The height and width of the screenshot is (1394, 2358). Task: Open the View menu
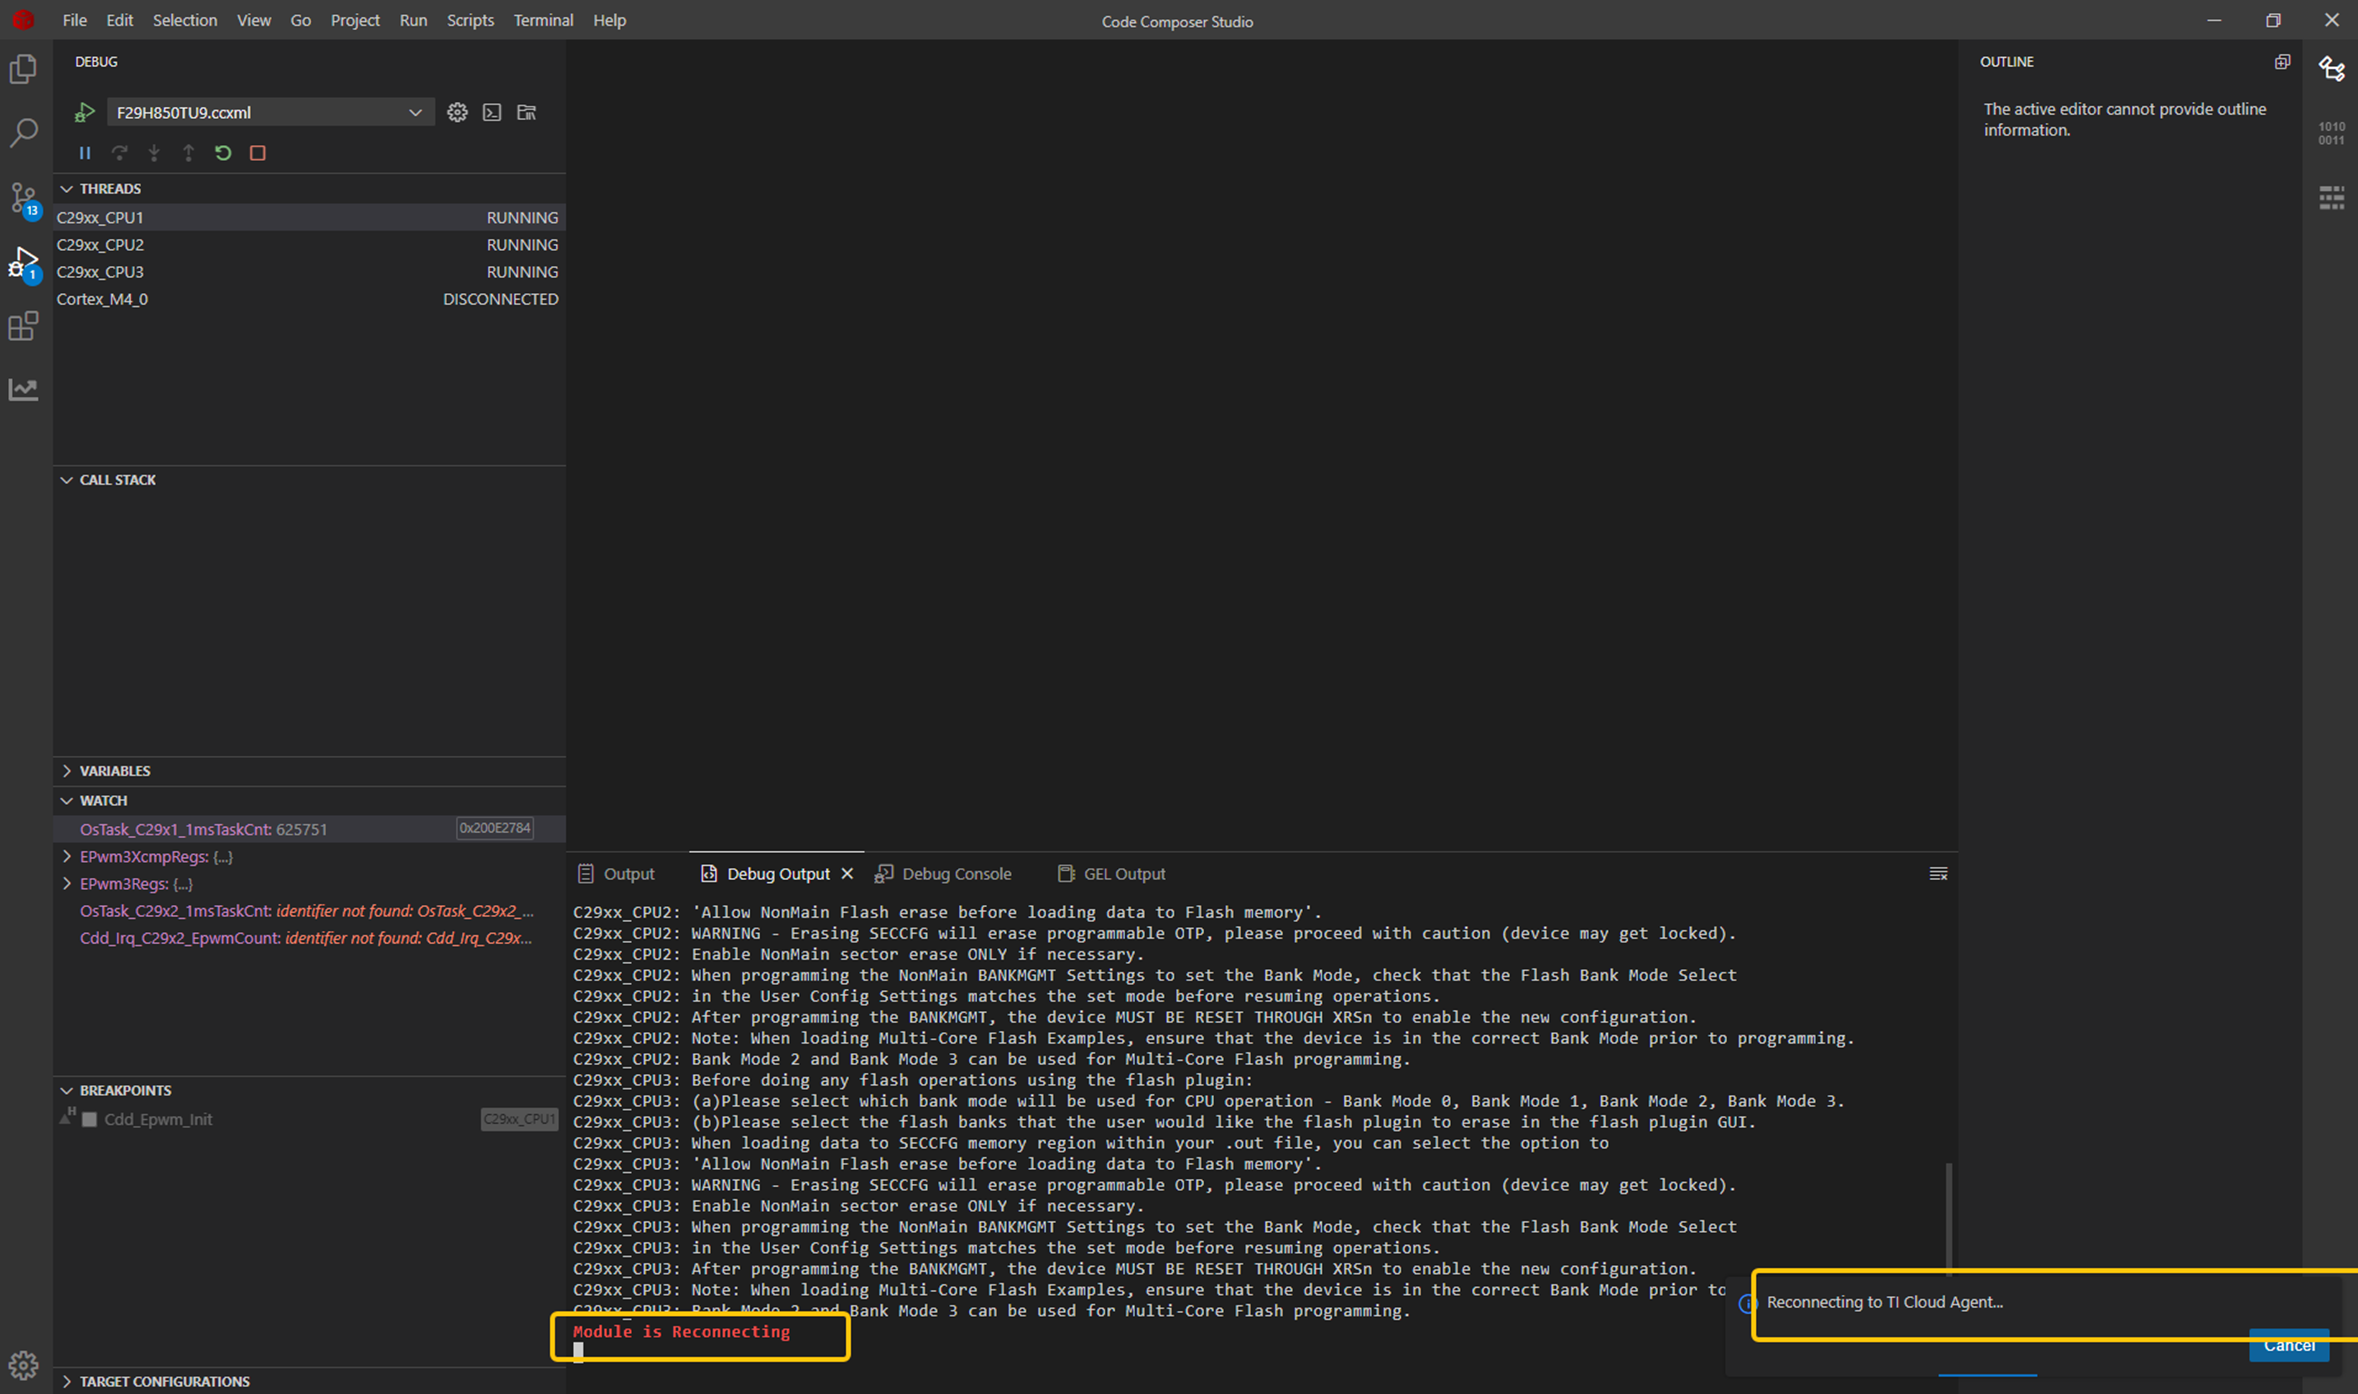(254, 20)
